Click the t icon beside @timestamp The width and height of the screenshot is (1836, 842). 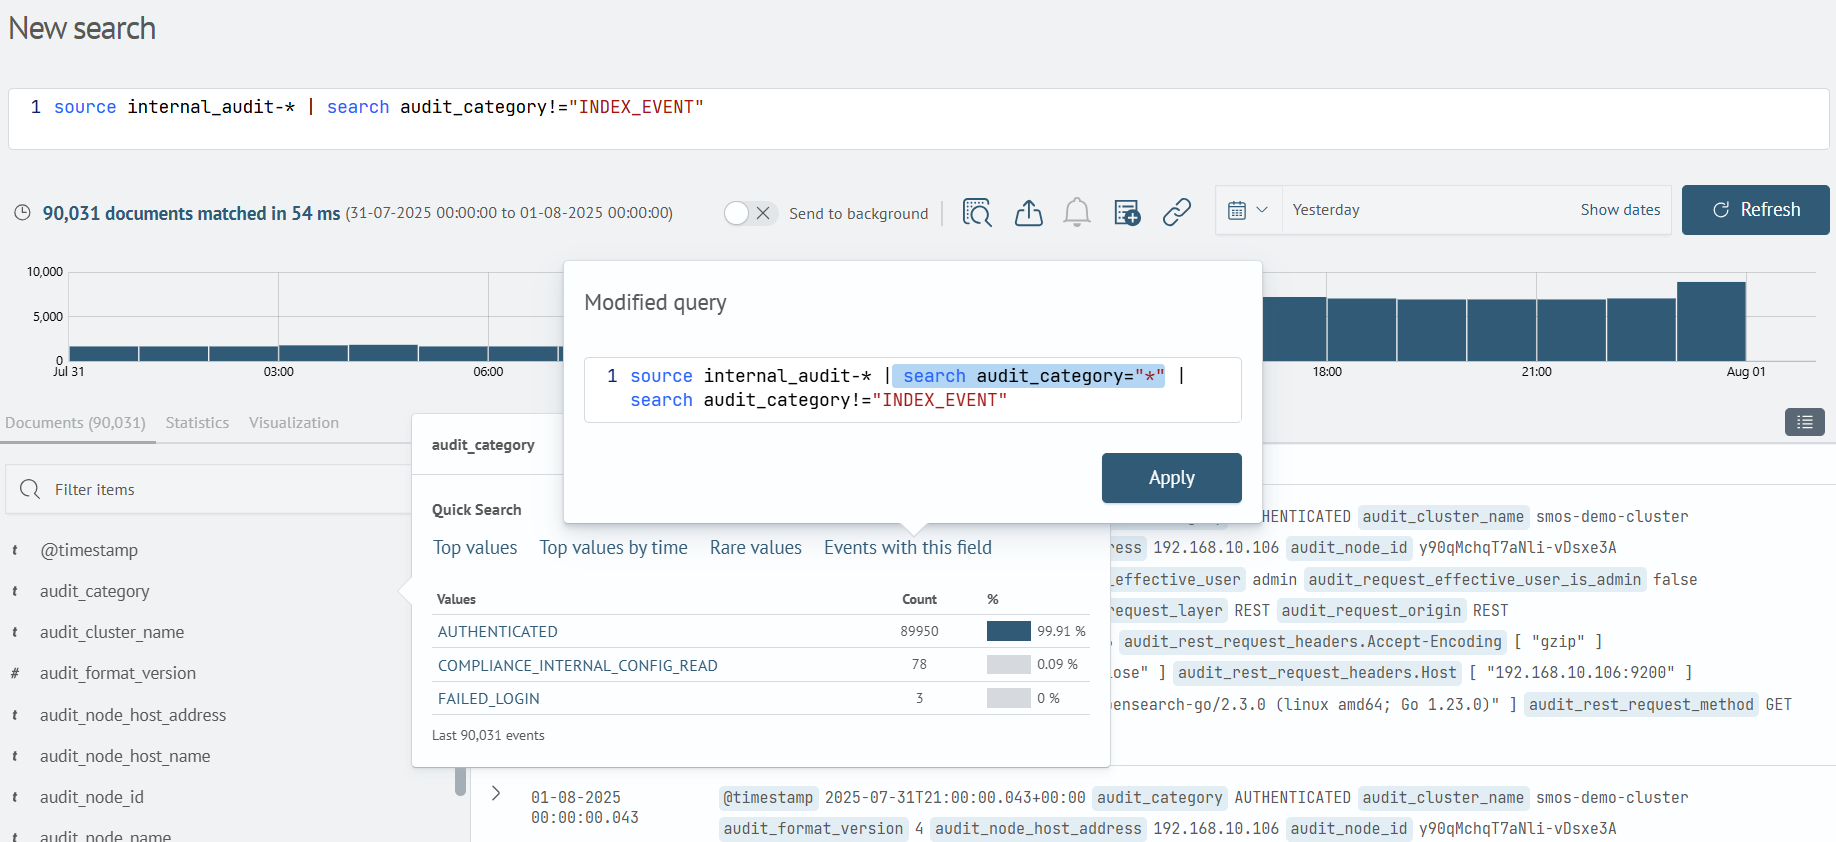[15, 550]
